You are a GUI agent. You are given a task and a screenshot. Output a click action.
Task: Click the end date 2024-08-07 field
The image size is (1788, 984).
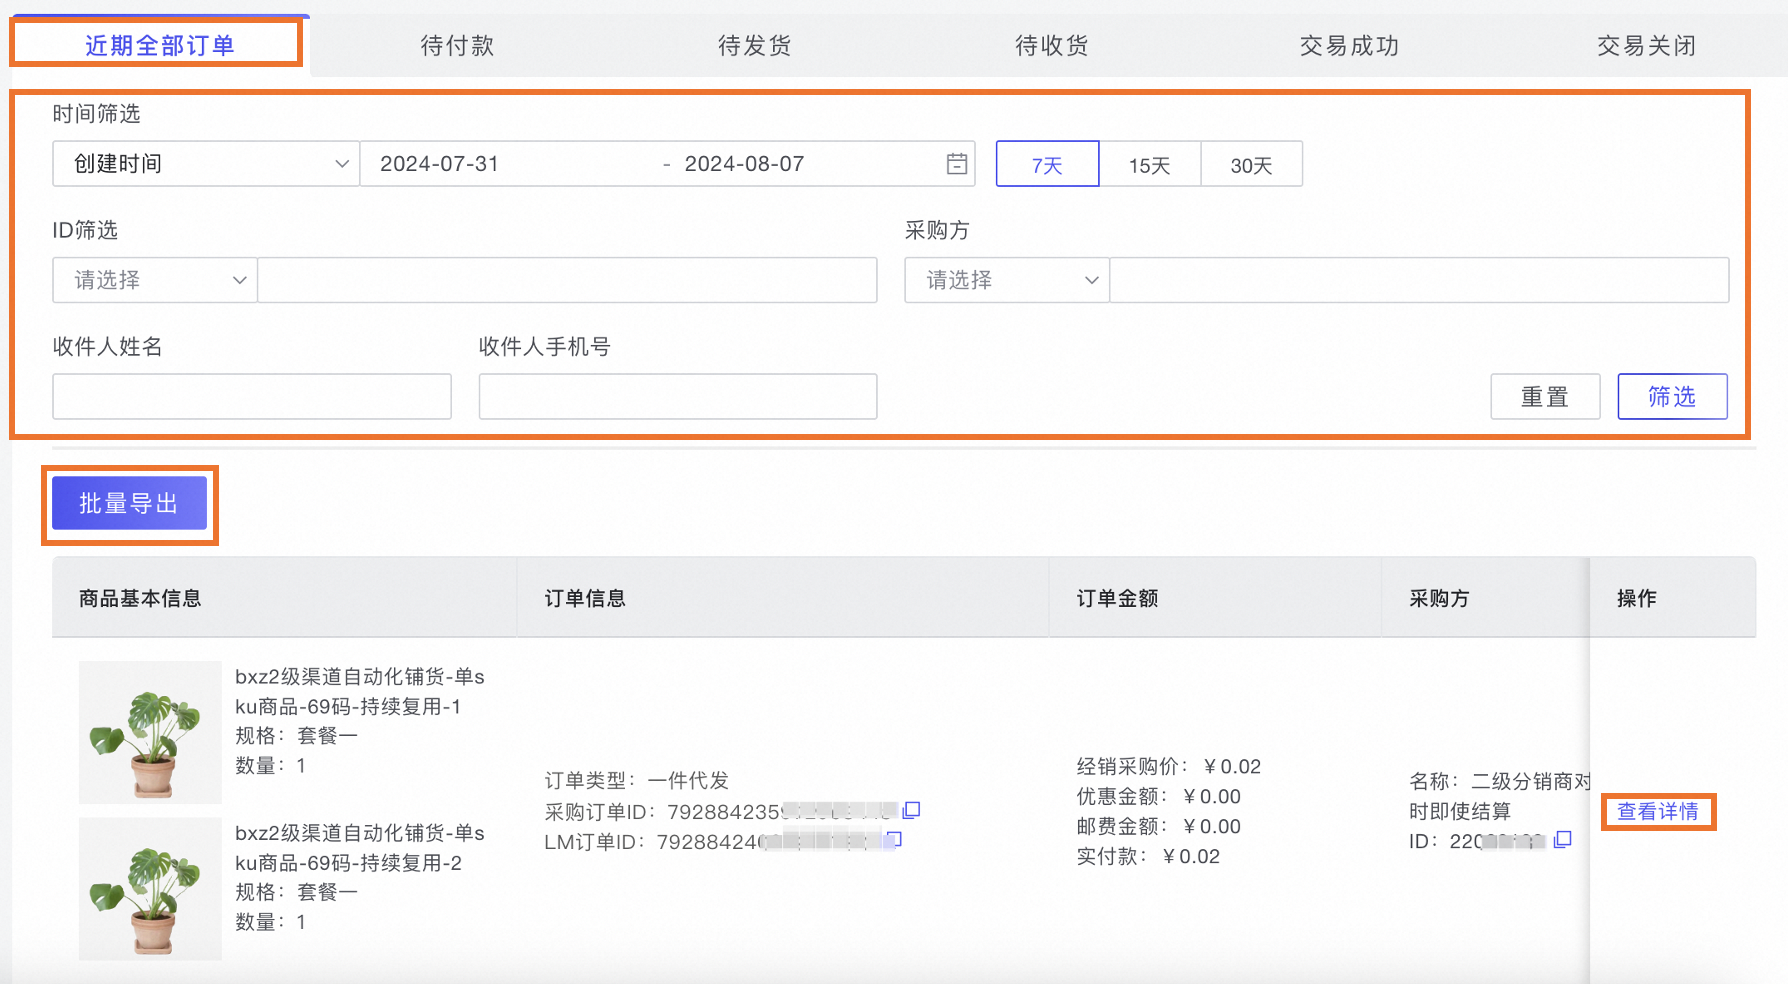pyautogui.click(x=744, y=164)
